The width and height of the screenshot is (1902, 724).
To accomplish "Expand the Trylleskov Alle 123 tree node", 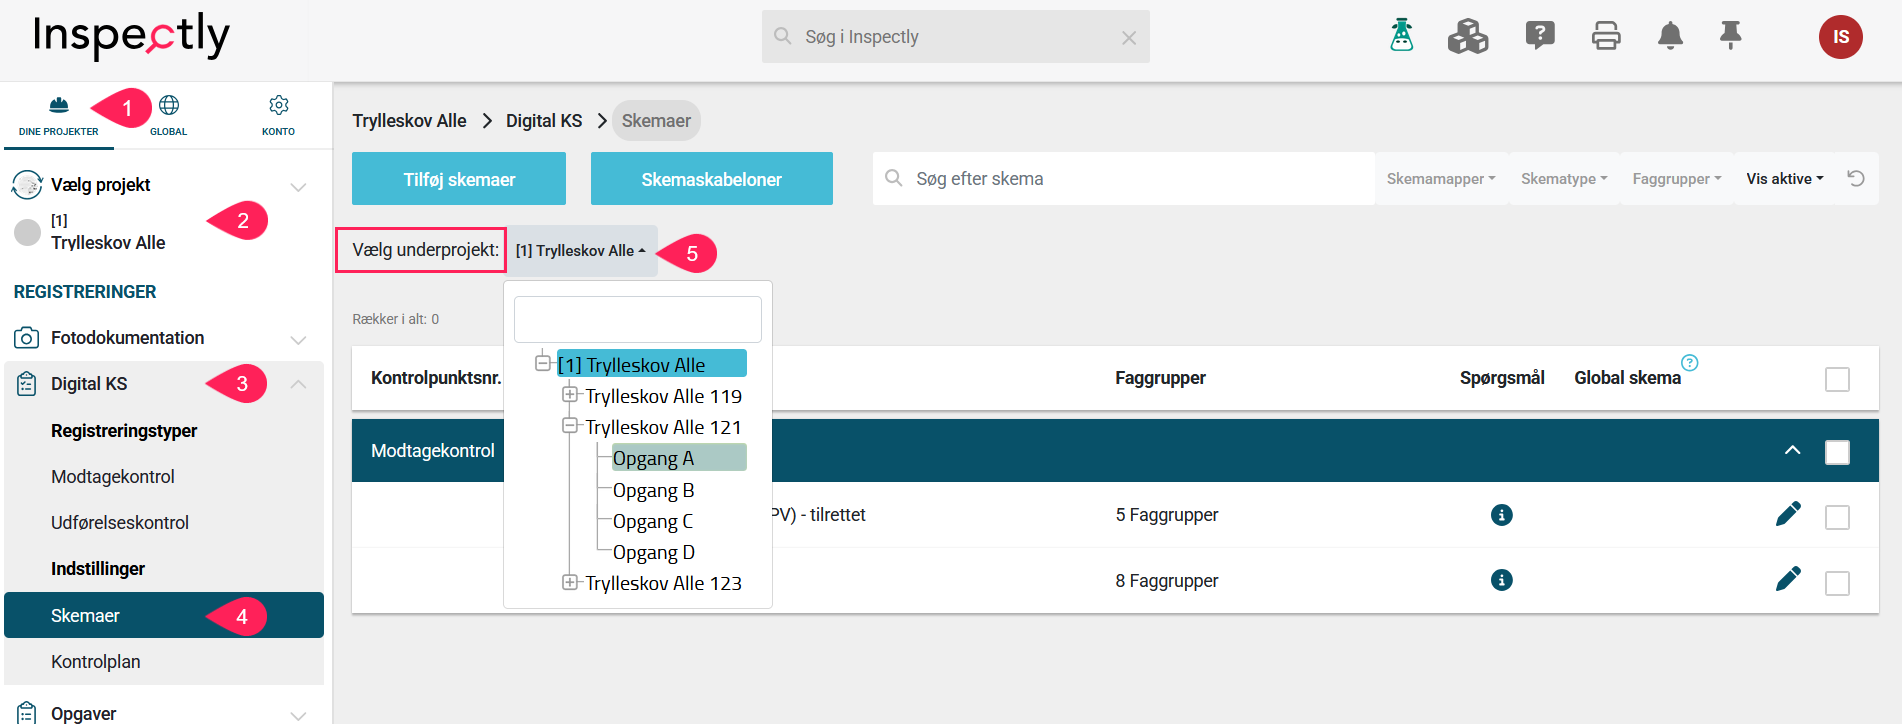I will click(570, 581).
